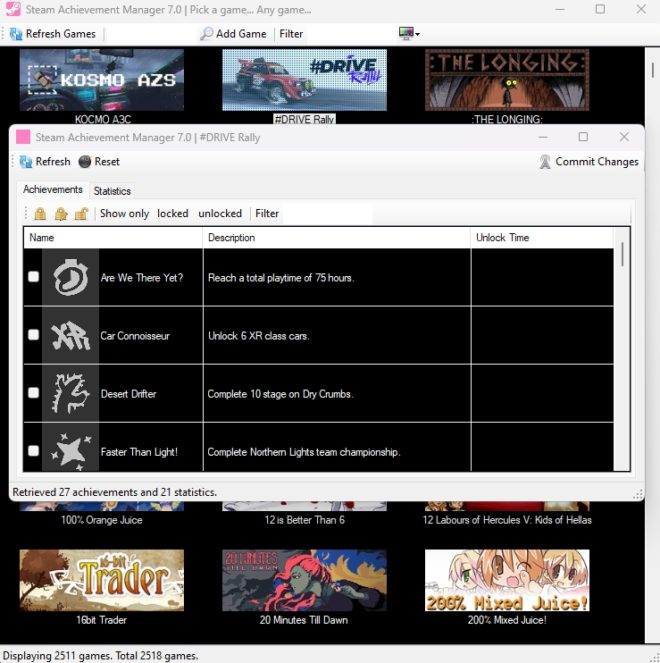The image size is (660, 663).
Task: Maximize the #DRIVE Rally window
Action: pos(583,137)
